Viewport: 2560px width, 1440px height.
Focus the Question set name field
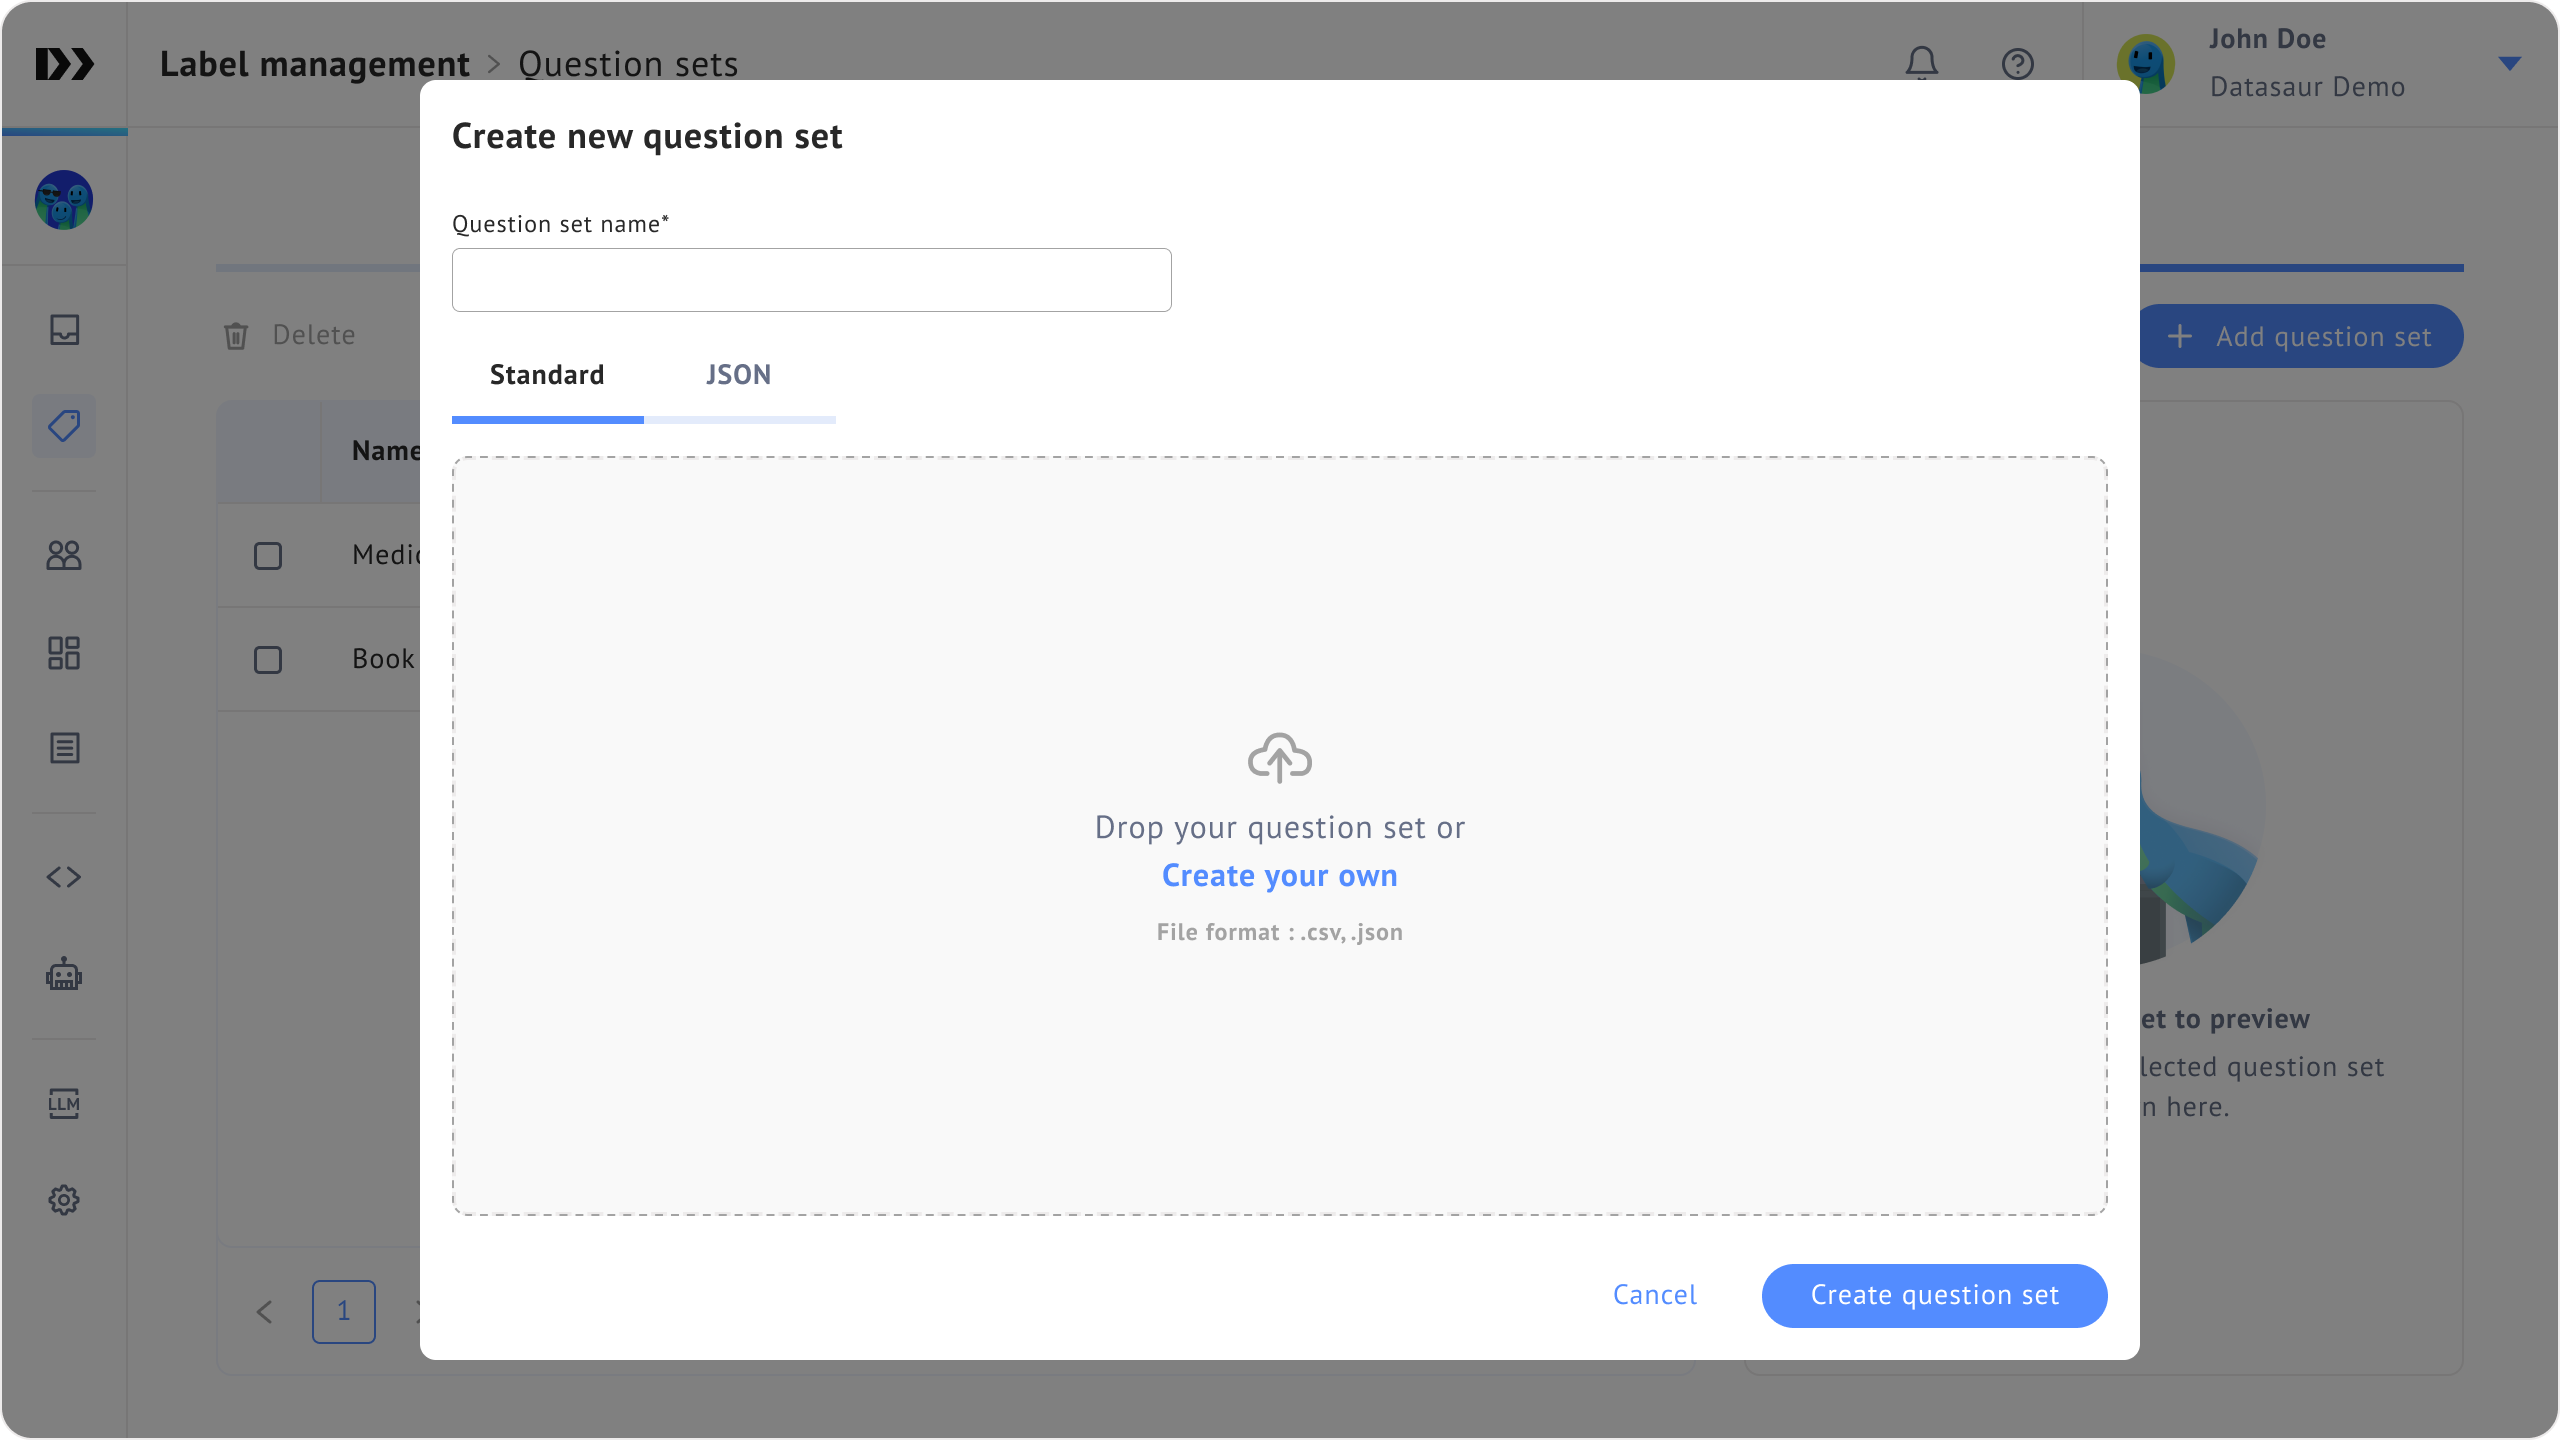point(811,280)
